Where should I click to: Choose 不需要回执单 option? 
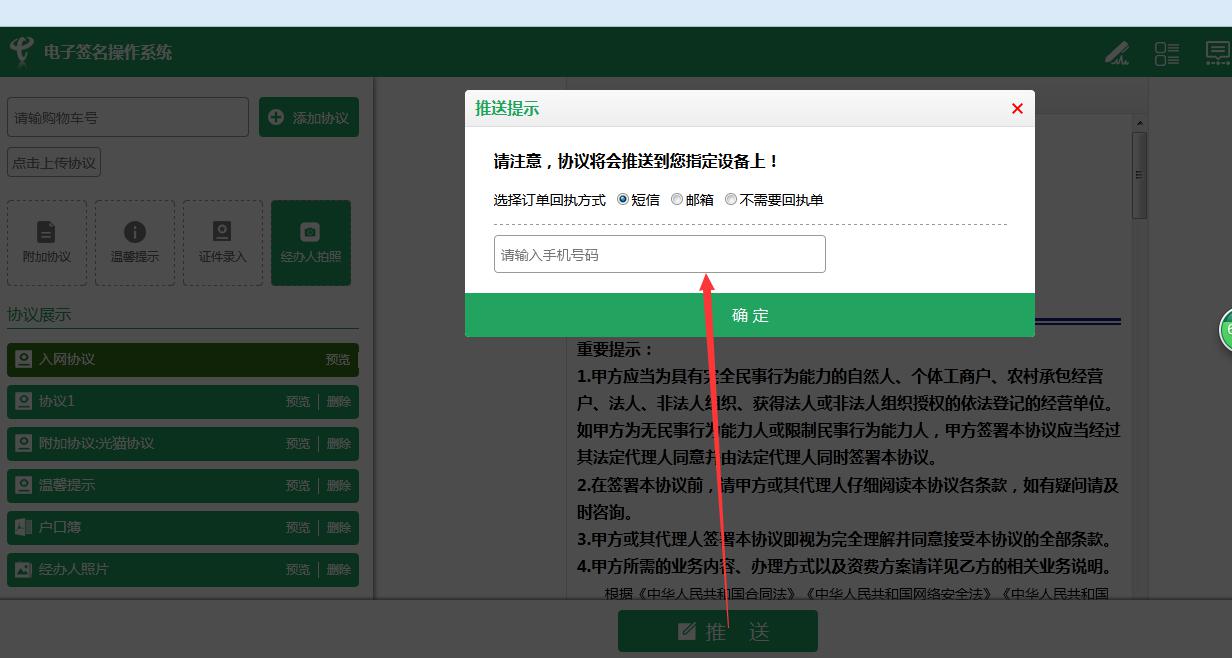tap(731, 200)
